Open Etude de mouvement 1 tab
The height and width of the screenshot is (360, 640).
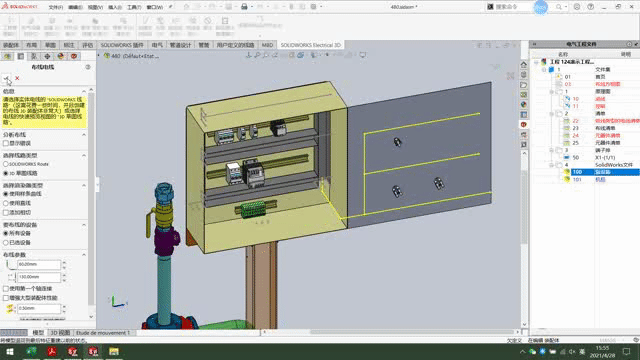[103, 333]
